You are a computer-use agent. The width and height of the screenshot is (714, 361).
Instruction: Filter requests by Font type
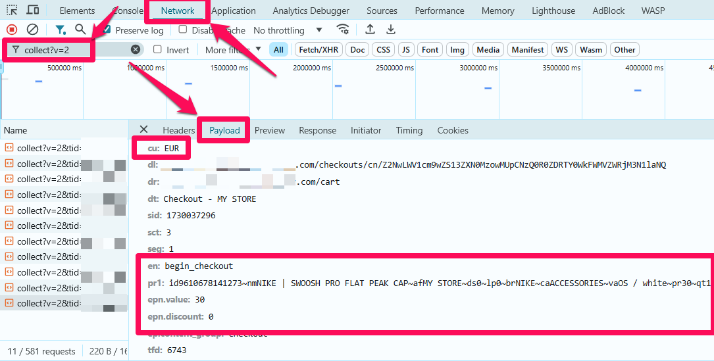click(x=430, y=50)
